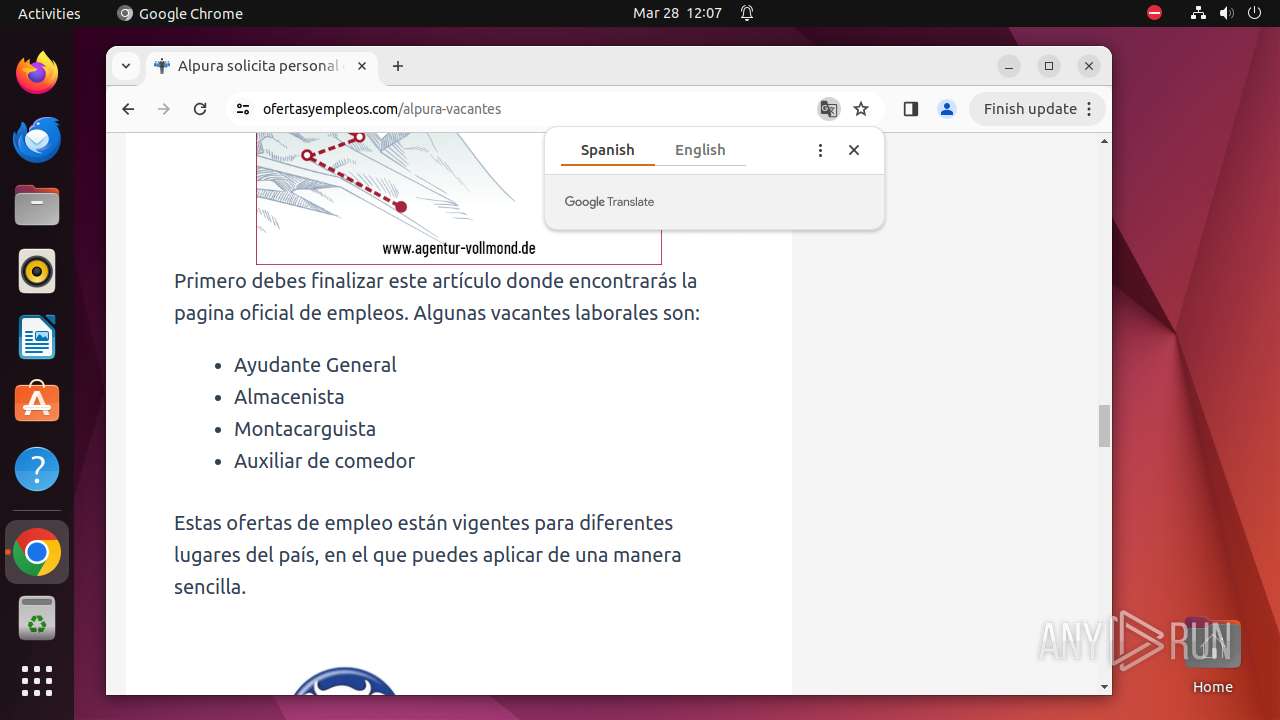Click the Finish update button
The width and height of the screenshot is (1280, 720).
pyautogui.click(x=1038, y=109)
